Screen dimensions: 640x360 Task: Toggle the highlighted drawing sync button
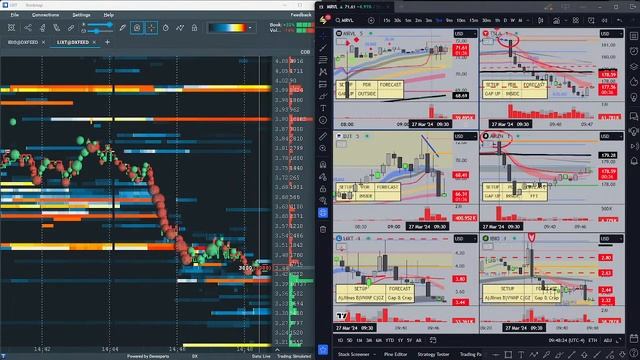click(x=323, y=213)
